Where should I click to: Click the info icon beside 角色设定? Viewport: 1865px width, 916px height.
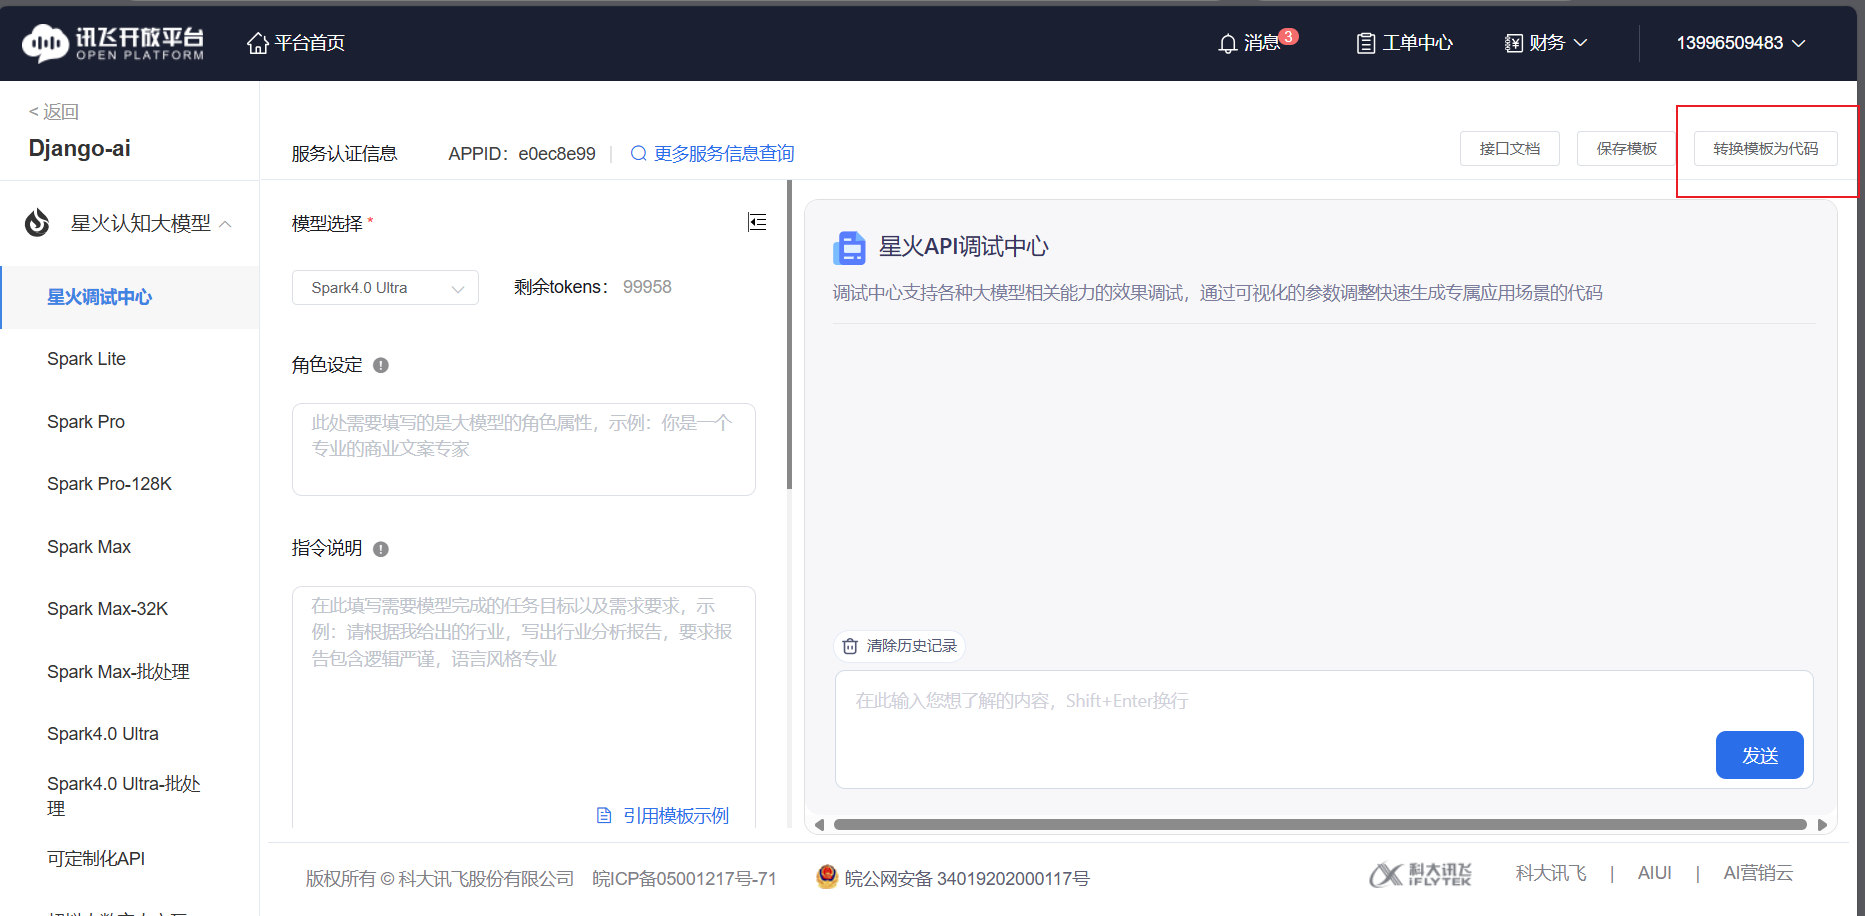381,365
